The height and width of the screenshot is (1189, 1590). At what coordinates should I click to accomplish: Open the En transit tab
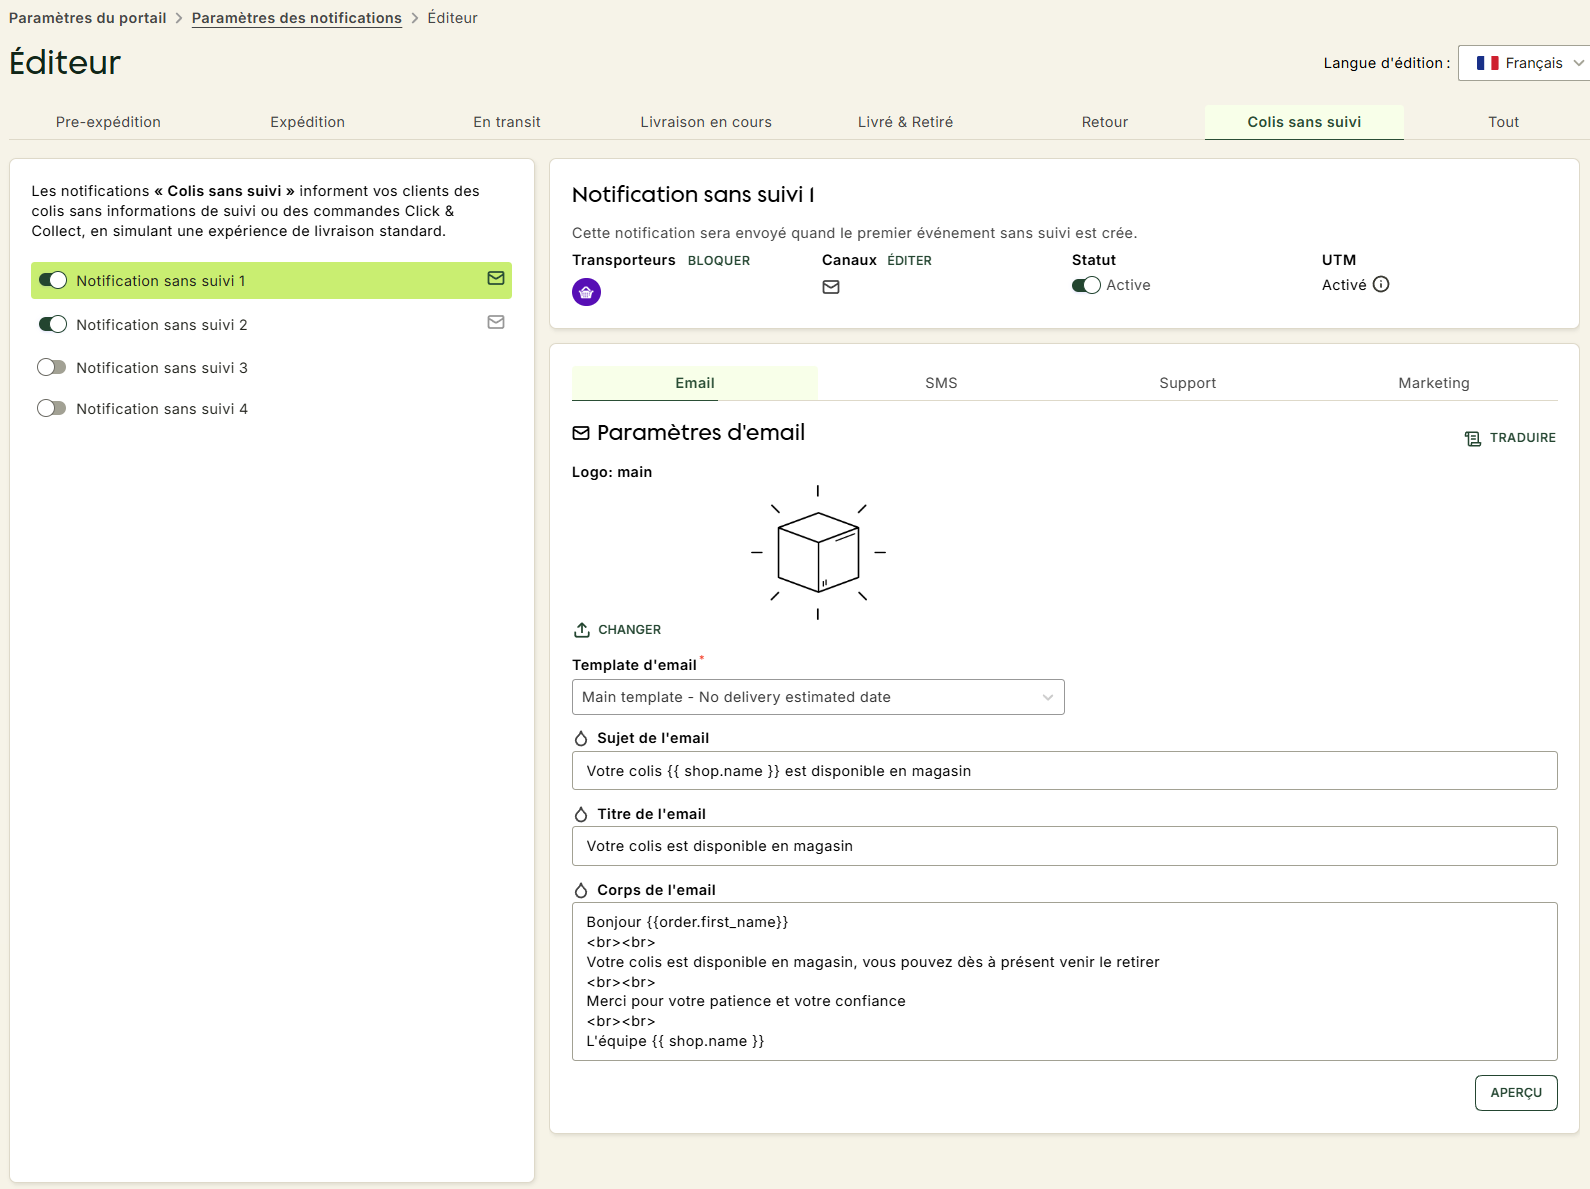click(x=507, y=122)
